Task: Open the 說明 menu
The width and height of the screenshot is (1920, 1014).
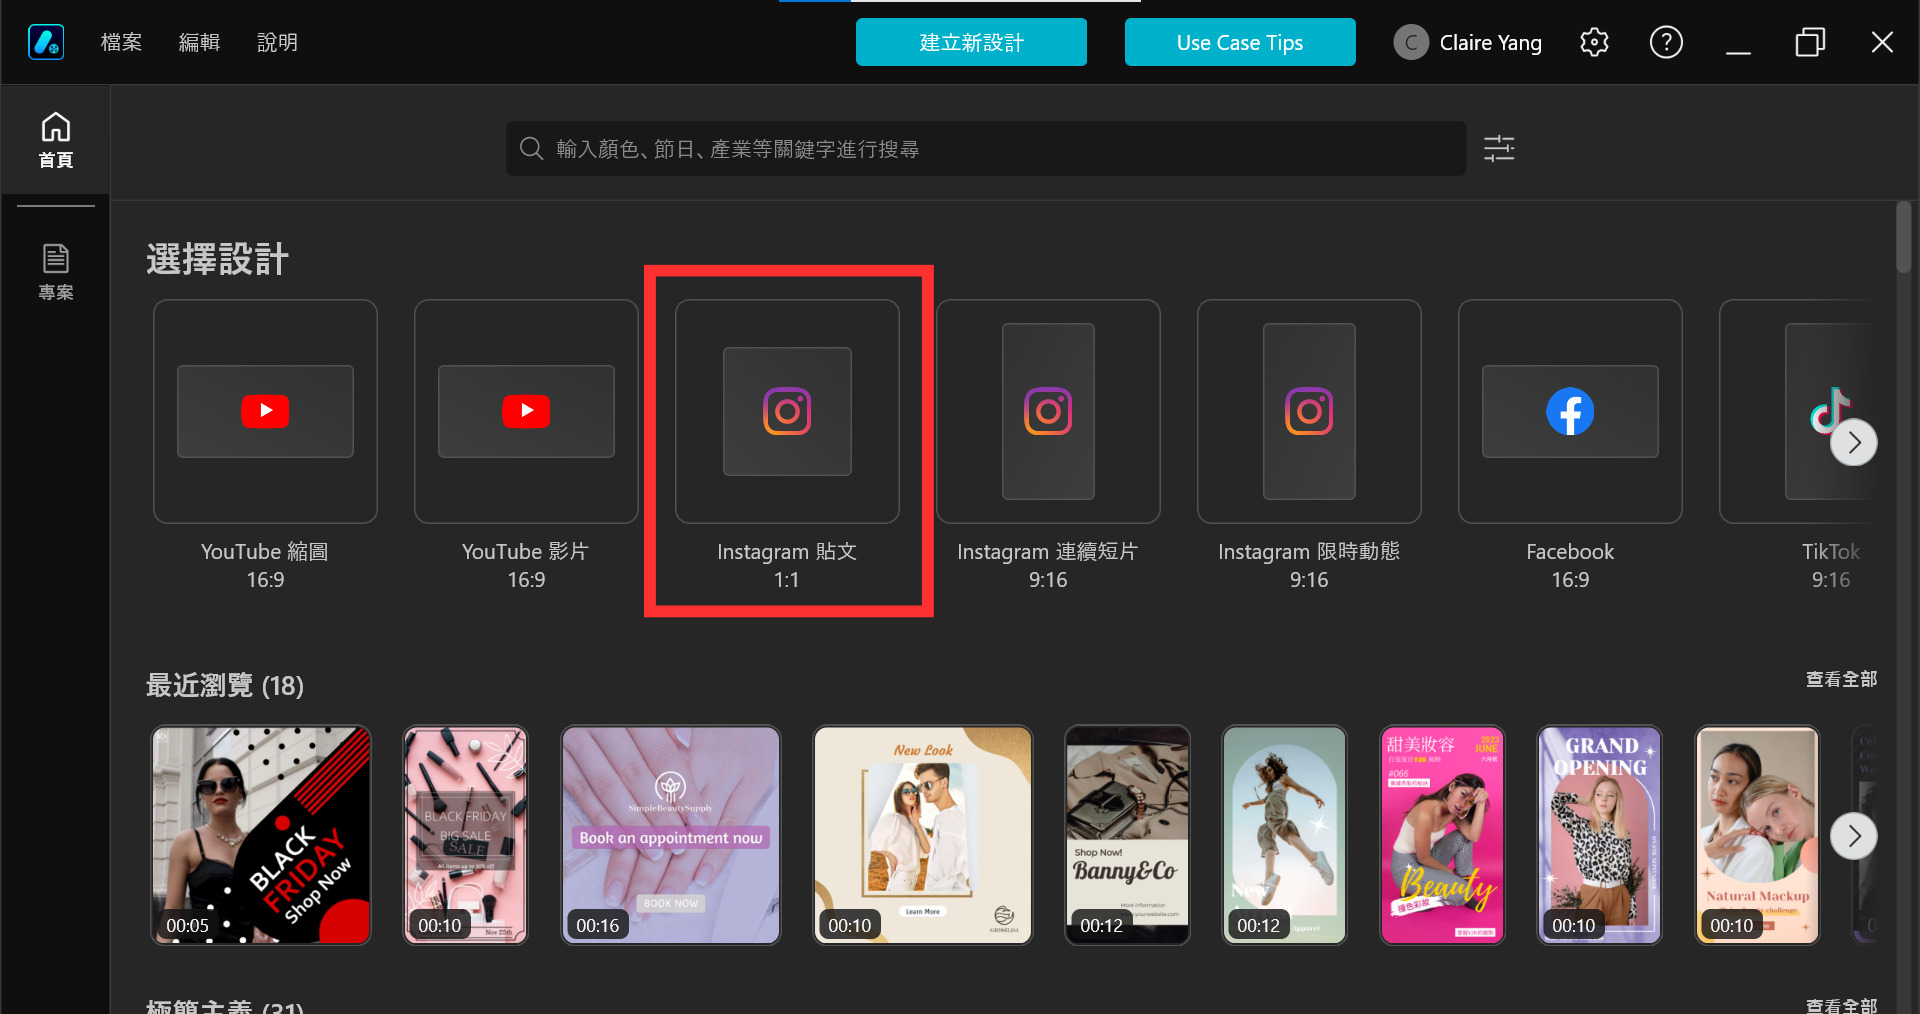Action: coord(277,42)
